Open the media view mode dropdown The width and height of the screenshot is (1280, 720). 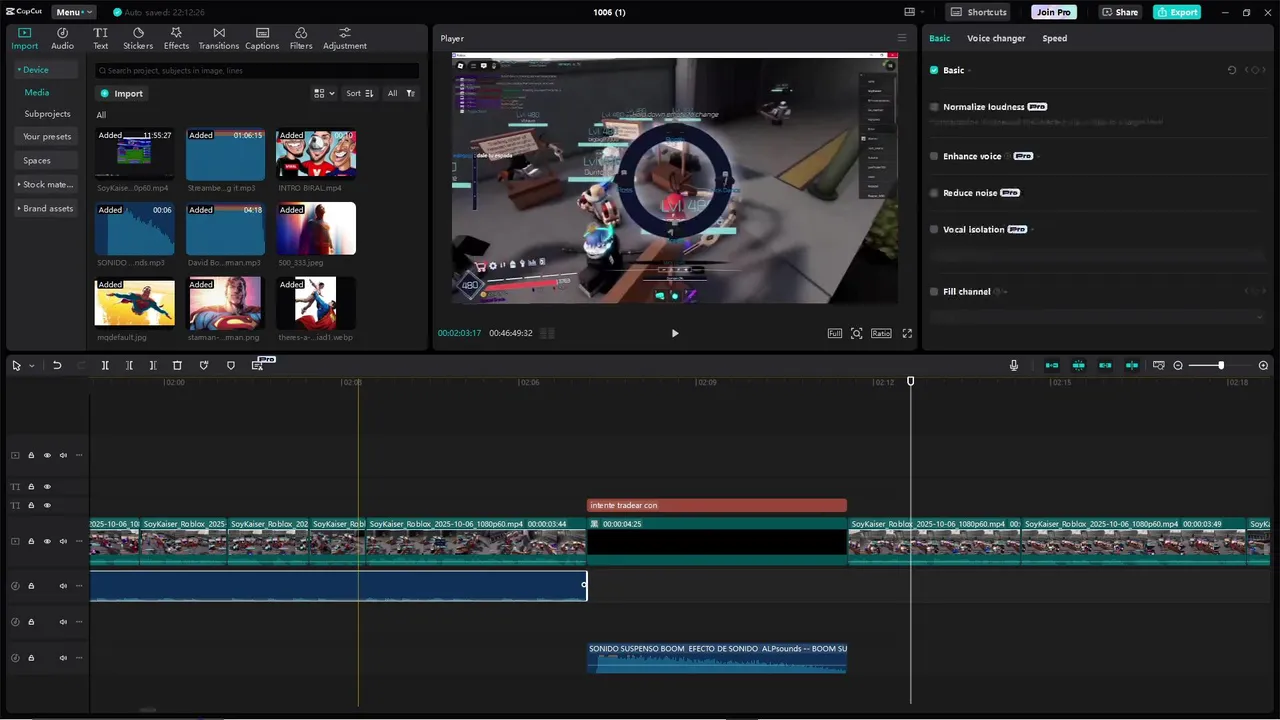pos(324,93)
